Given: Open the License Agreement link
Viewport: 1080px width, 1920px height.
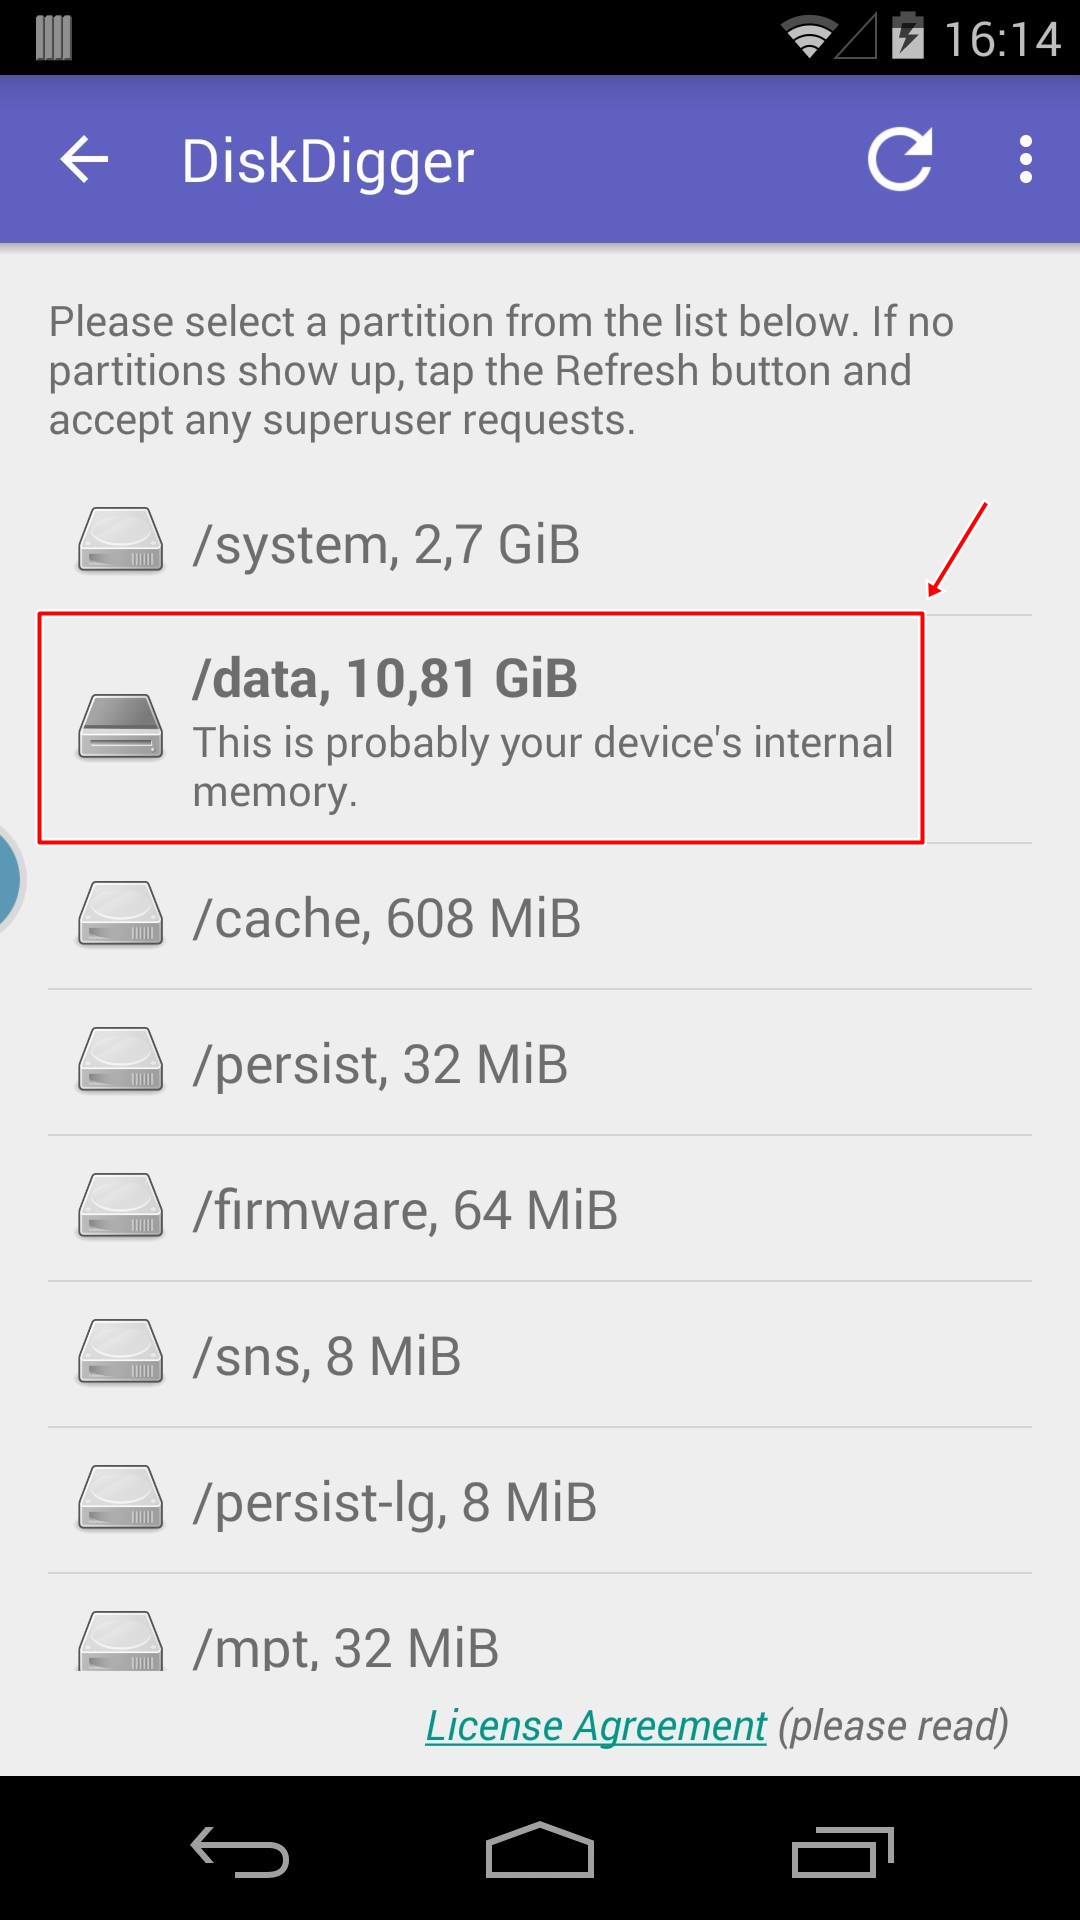Looking at the screenshot, I should point(596,1725).
